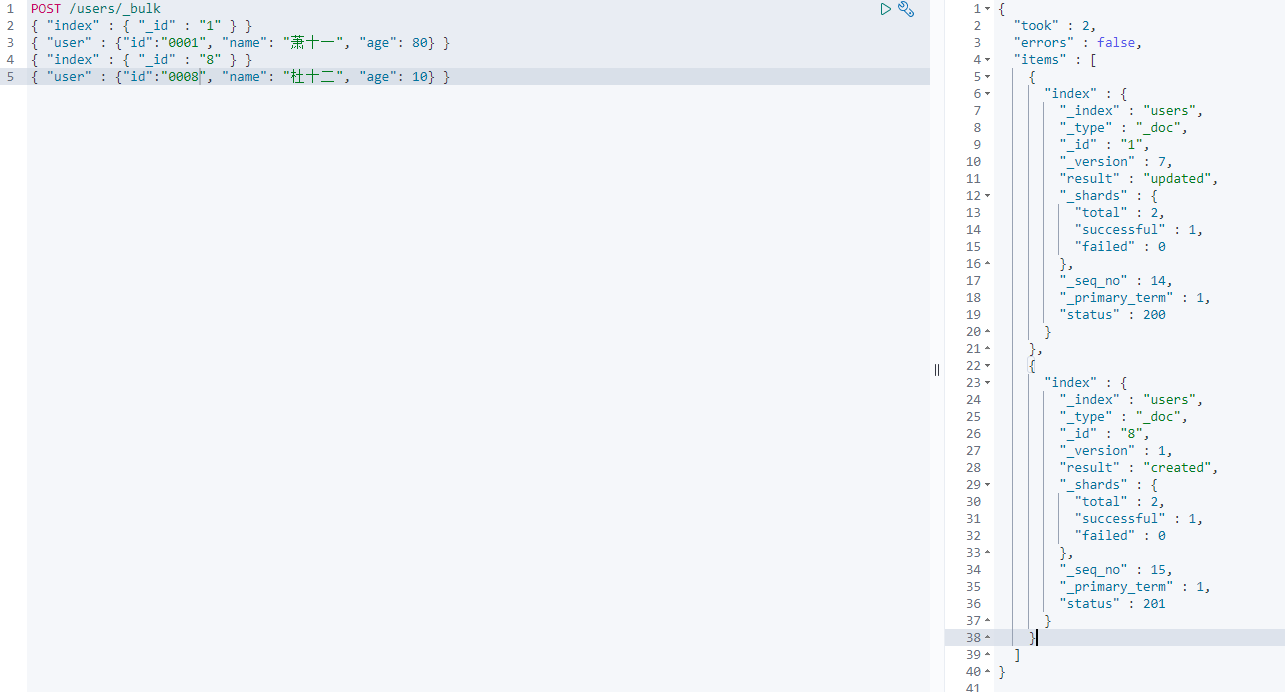Click request line with "_id" : "8"
The height and width of the screenshot is (692, 1285).
[x=141, y=60]
